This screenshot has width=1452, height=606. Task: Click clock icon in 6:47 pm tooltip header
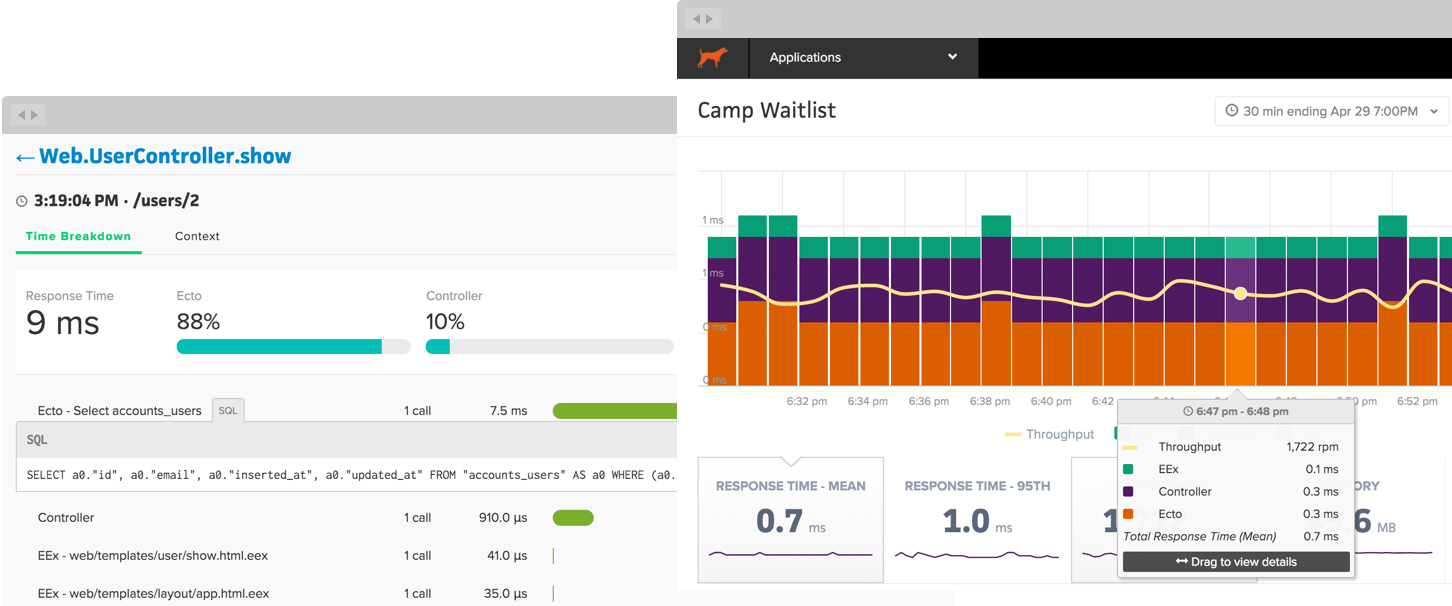[x=1188, y=411]
